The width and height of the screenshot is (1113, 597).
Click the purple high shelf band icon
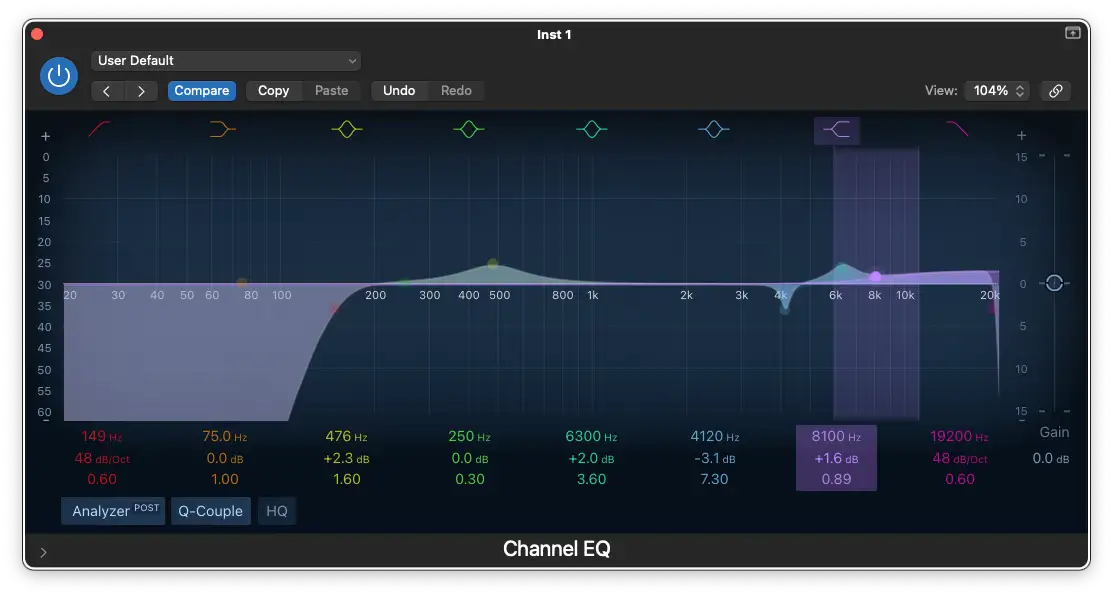tap(836, 129)
